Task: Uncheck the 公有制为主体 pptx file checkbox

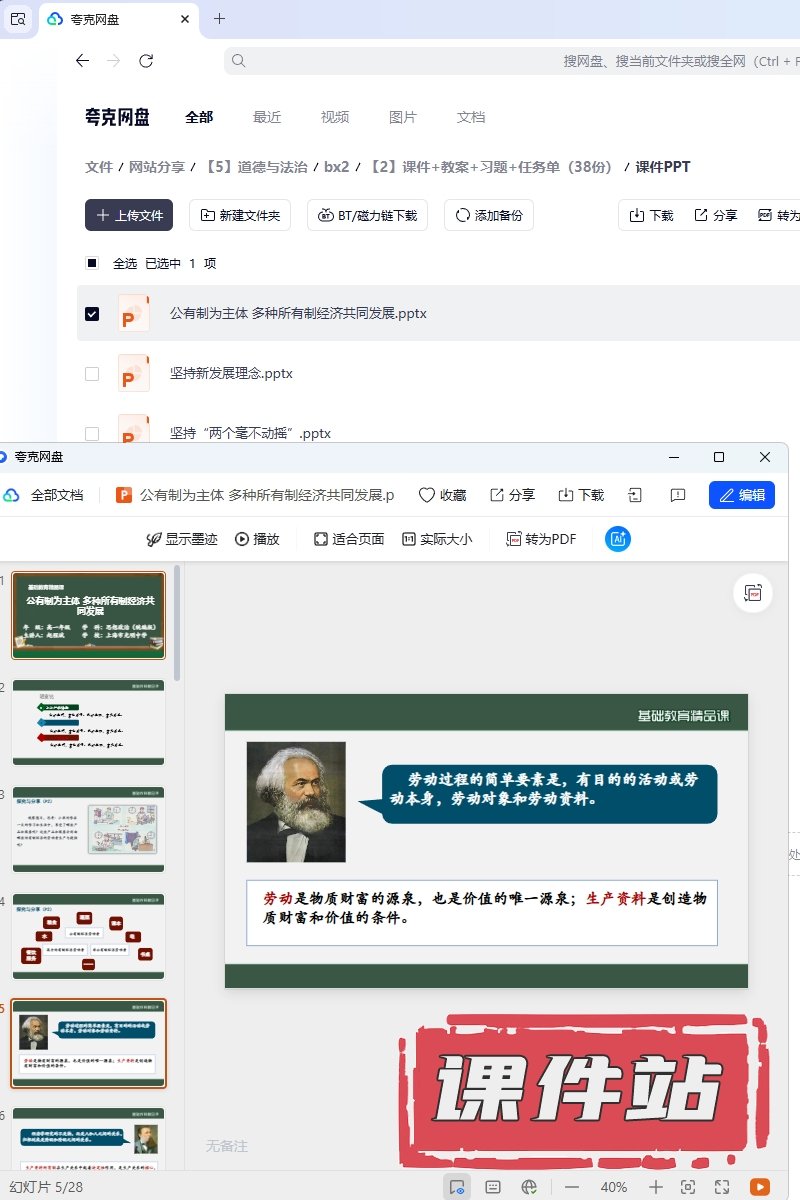Action: point(92,314)
